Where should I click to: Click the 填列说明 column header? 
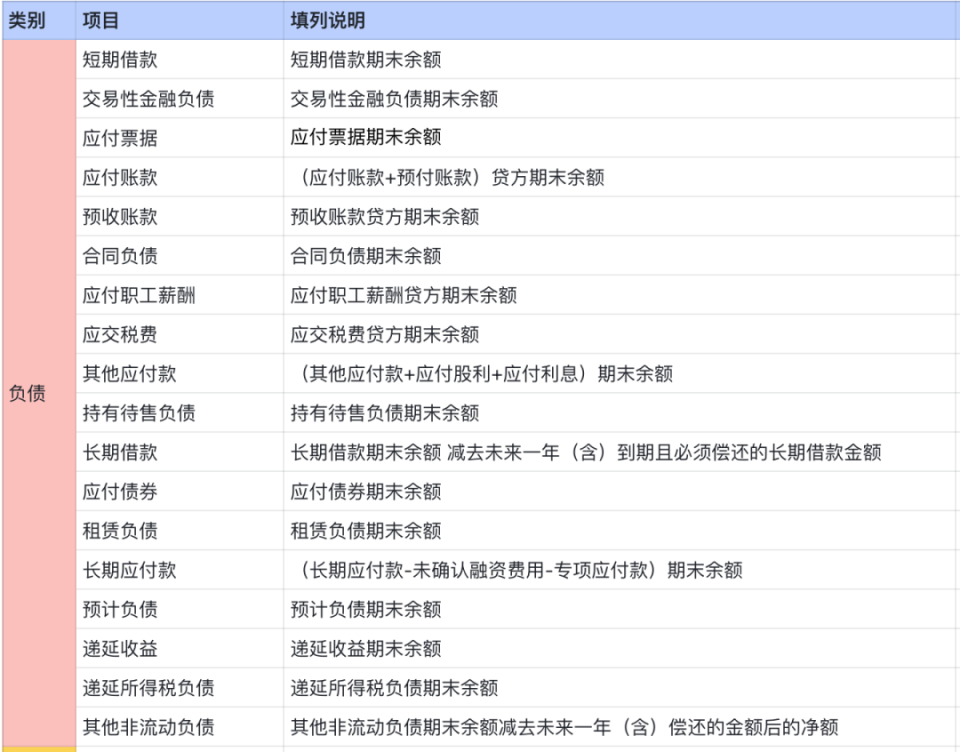(x=621, y=21)
